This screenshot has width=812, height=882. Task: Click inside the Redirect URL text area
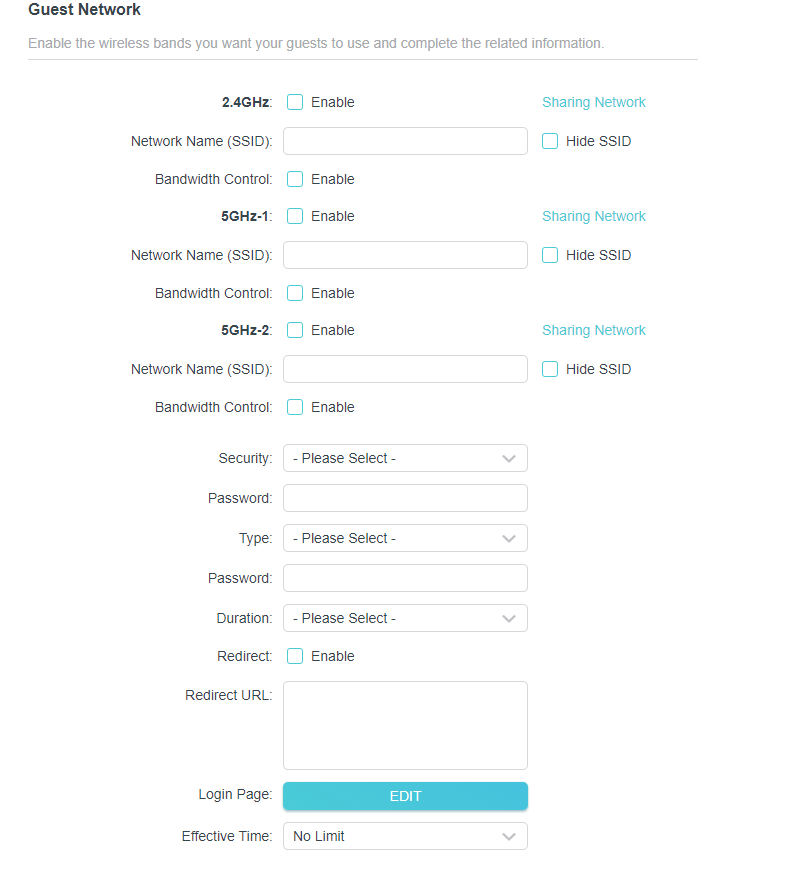405,725
